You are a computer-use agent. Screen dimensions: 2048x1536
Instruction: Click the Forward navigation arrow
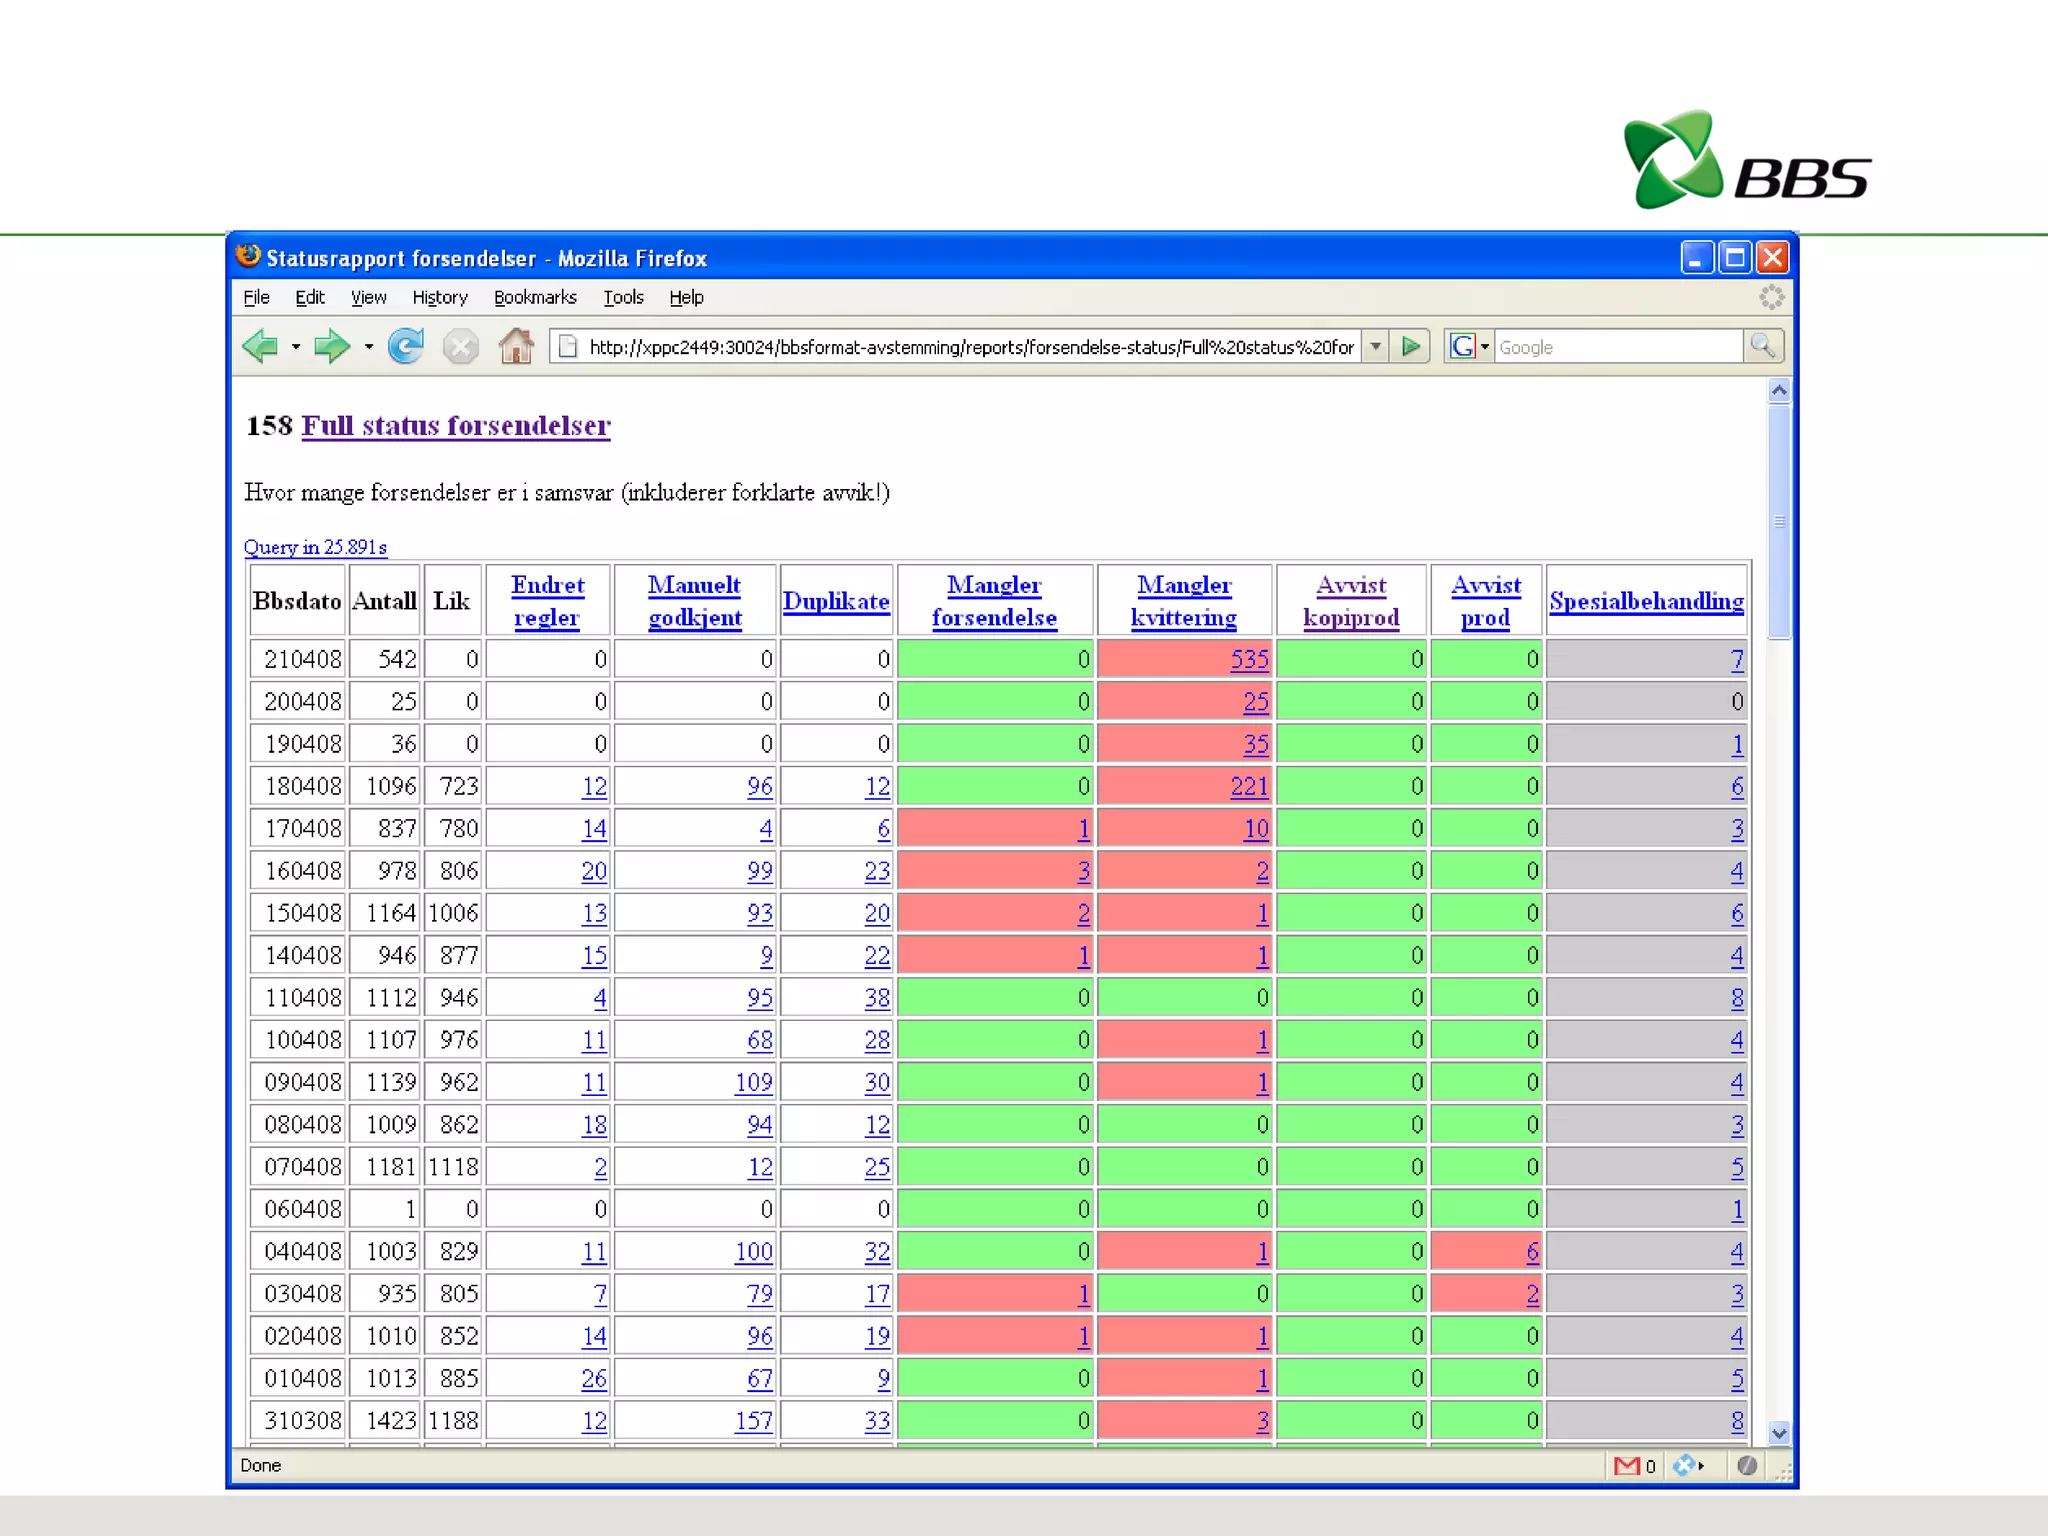tap(331, 347)
